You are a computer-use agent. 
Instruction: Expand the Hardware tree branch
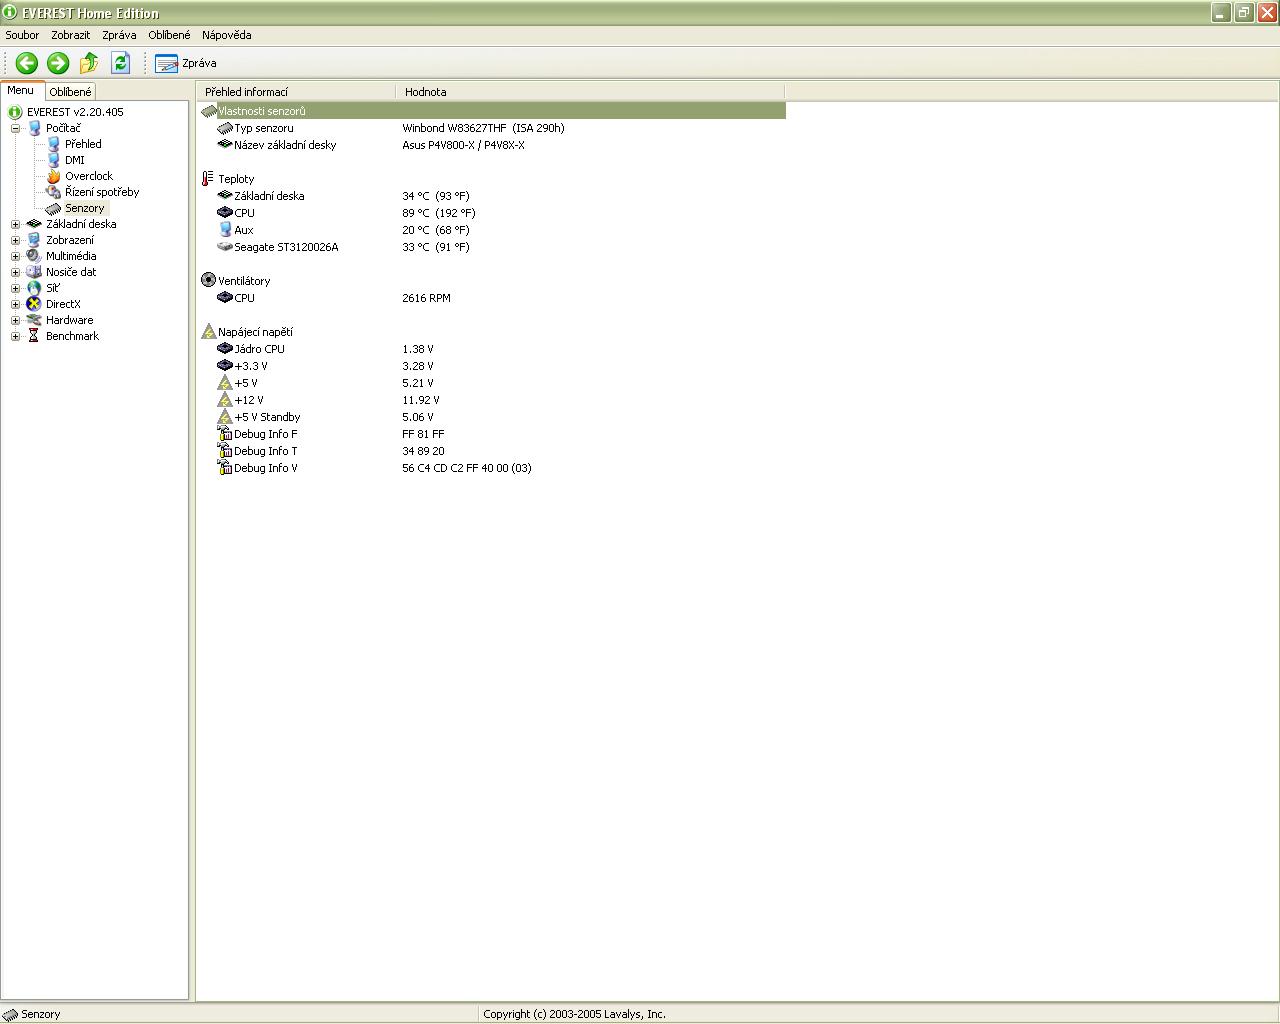tap(15, 320)
